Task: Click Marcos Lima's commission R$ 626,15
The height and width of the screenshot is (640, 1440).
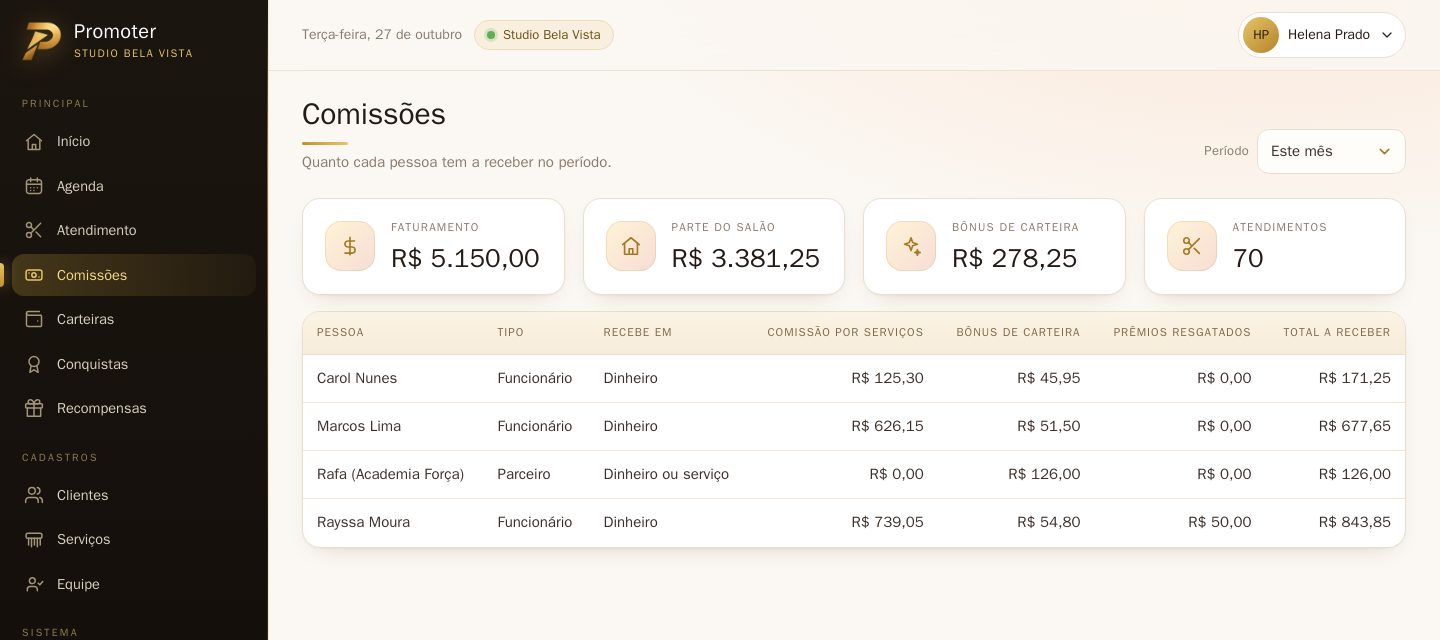Action: 888,426
